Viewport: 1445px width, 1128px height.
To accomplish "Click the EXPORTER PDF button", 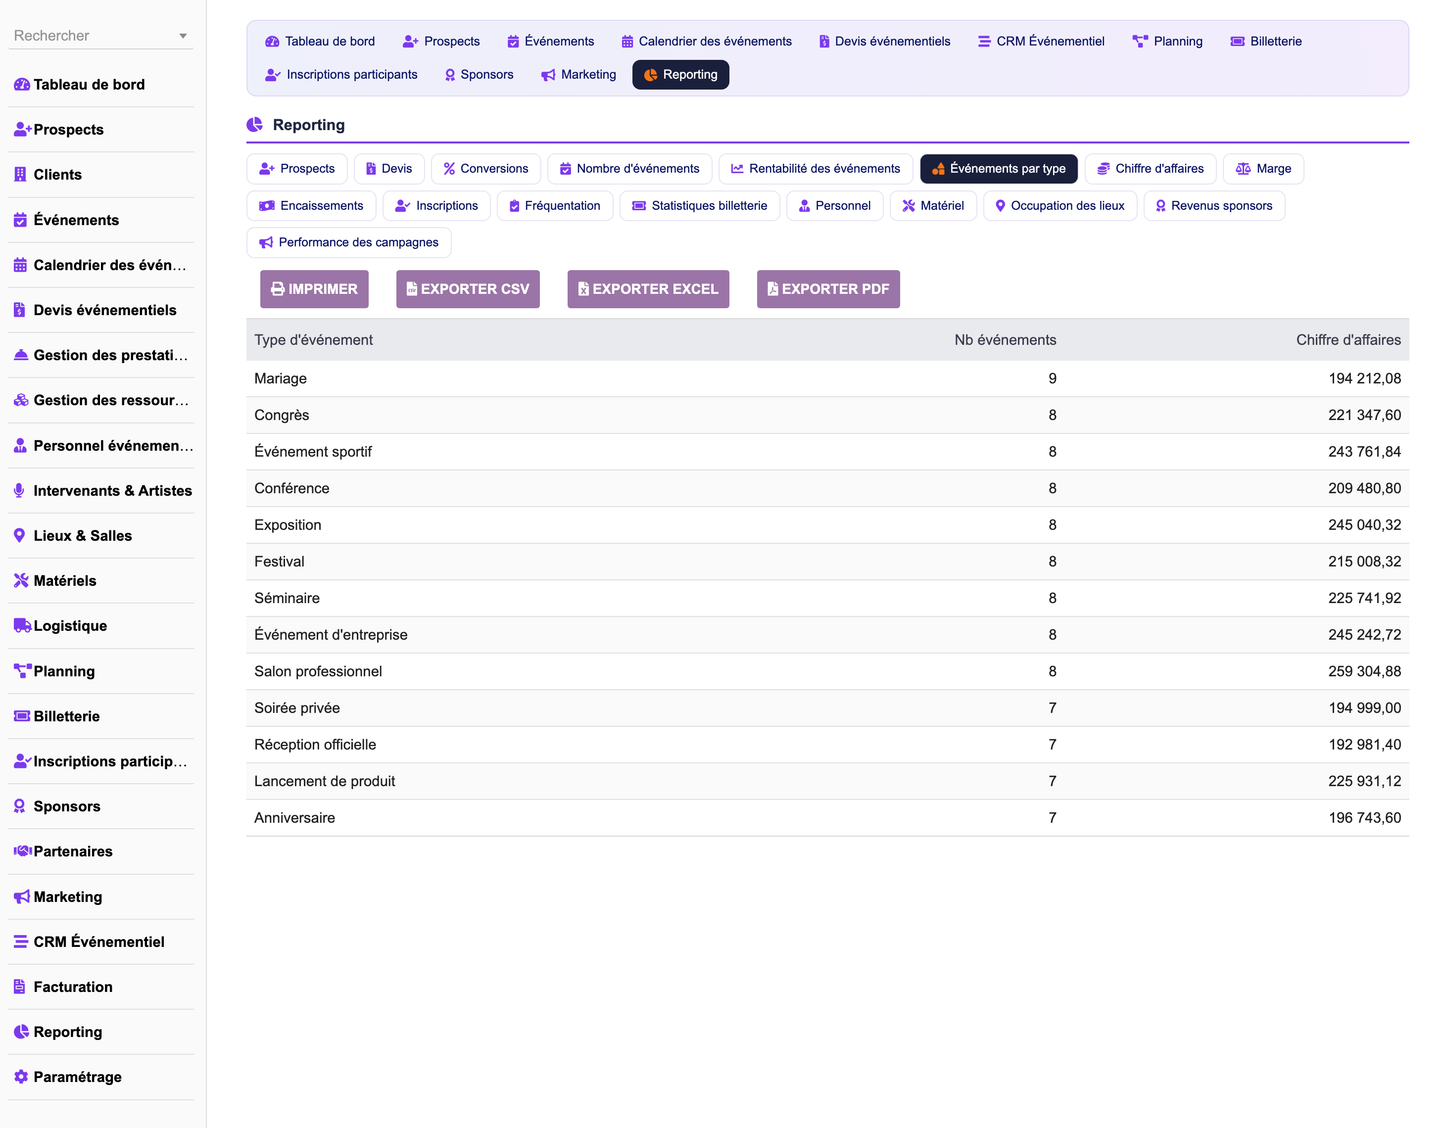I will [x=828, y=289].
